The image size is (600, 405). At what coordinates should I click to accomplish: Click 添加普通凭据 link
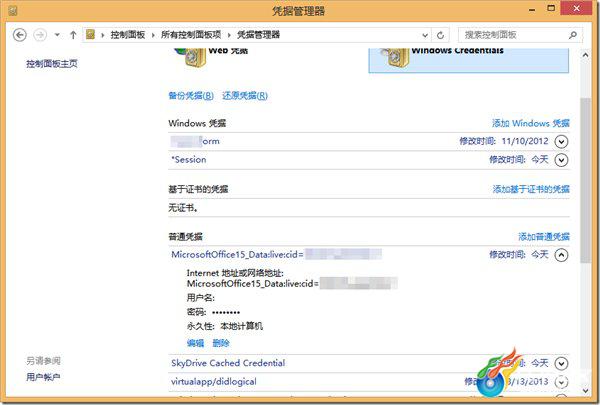(544, 237)
